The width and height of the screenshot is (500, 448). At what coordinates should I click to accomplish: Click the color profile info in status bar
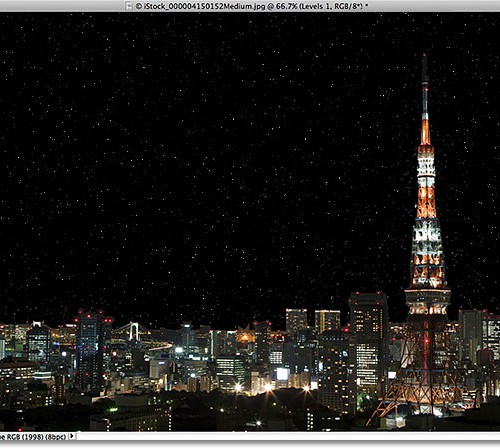coord(33,436)
